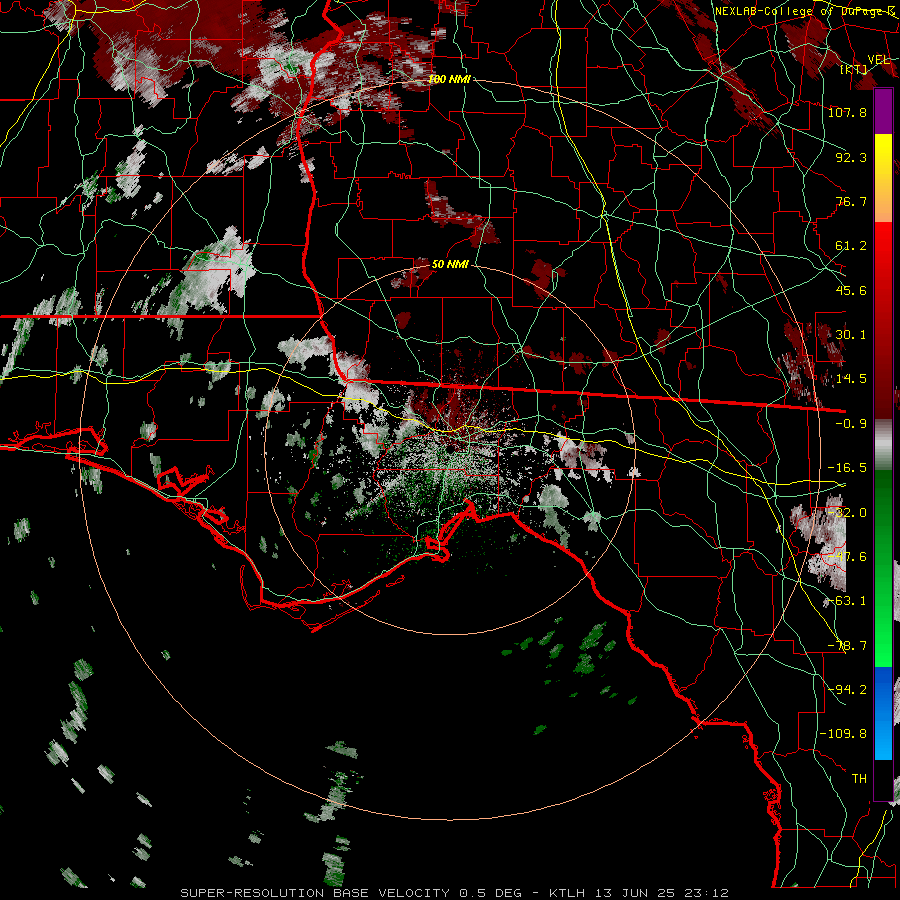Click the 23:12 timestamp in the caption
Viewport: 900px width, 900px height.
(708, 893)
